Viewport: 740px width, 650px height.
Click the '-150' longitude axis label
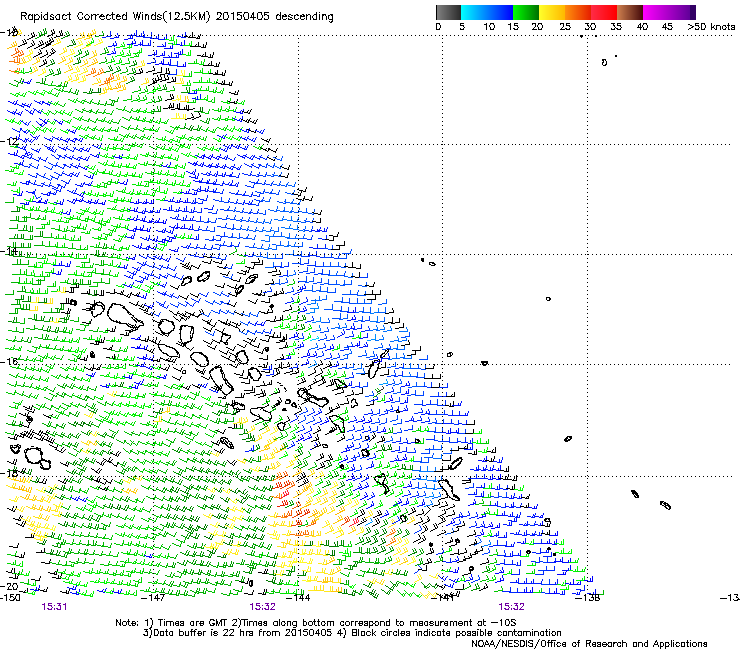(x=10, y=598)
